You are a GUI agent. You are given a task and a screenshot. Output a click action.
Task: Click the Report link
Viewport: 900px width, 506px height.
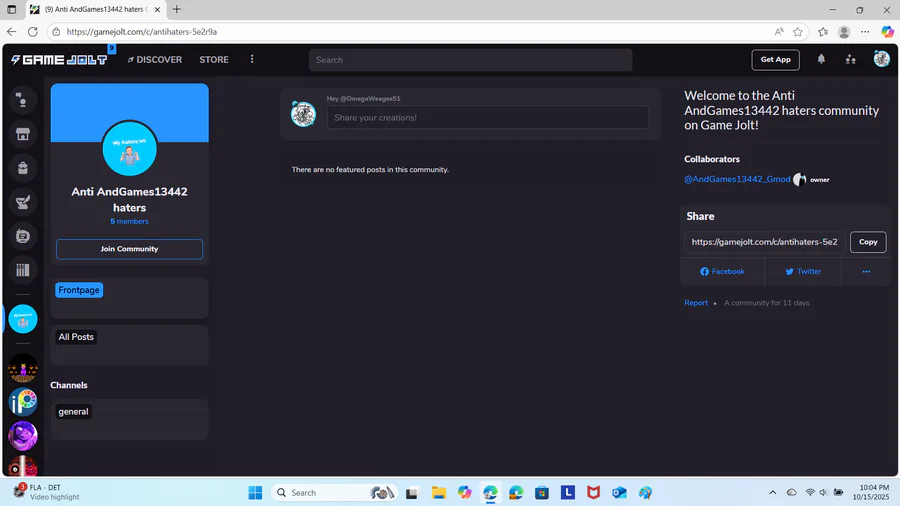[x=696, y=303]
